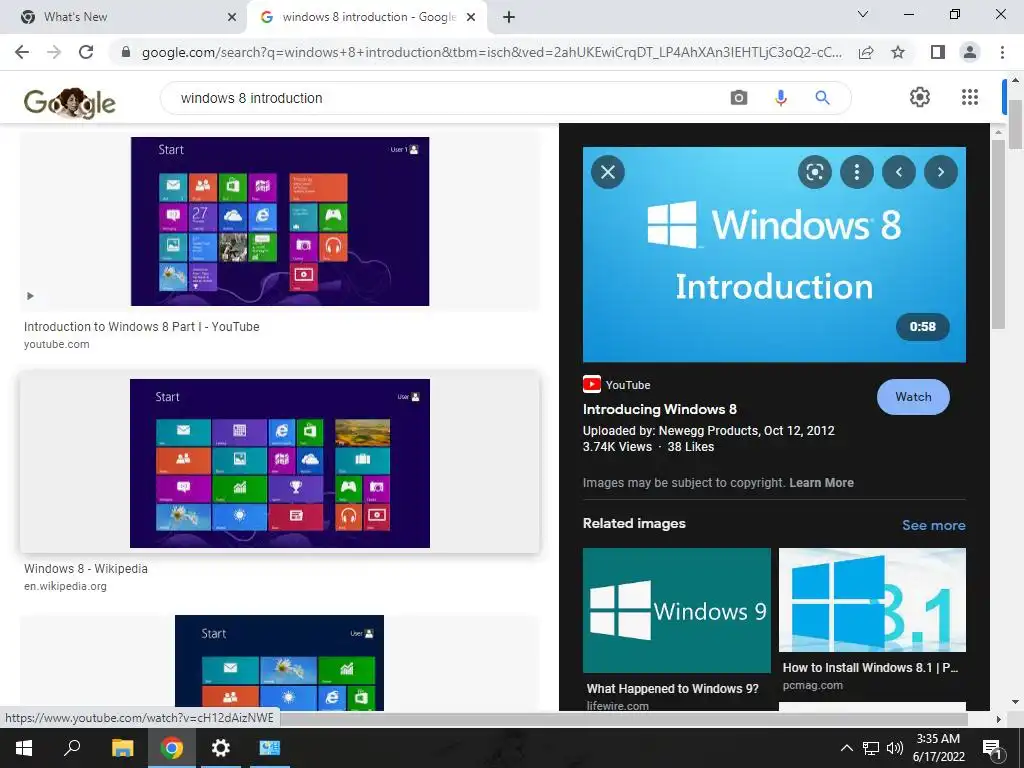Click horizontal scrollbar right arrow
1024x768 pixels.
point(998,719)
